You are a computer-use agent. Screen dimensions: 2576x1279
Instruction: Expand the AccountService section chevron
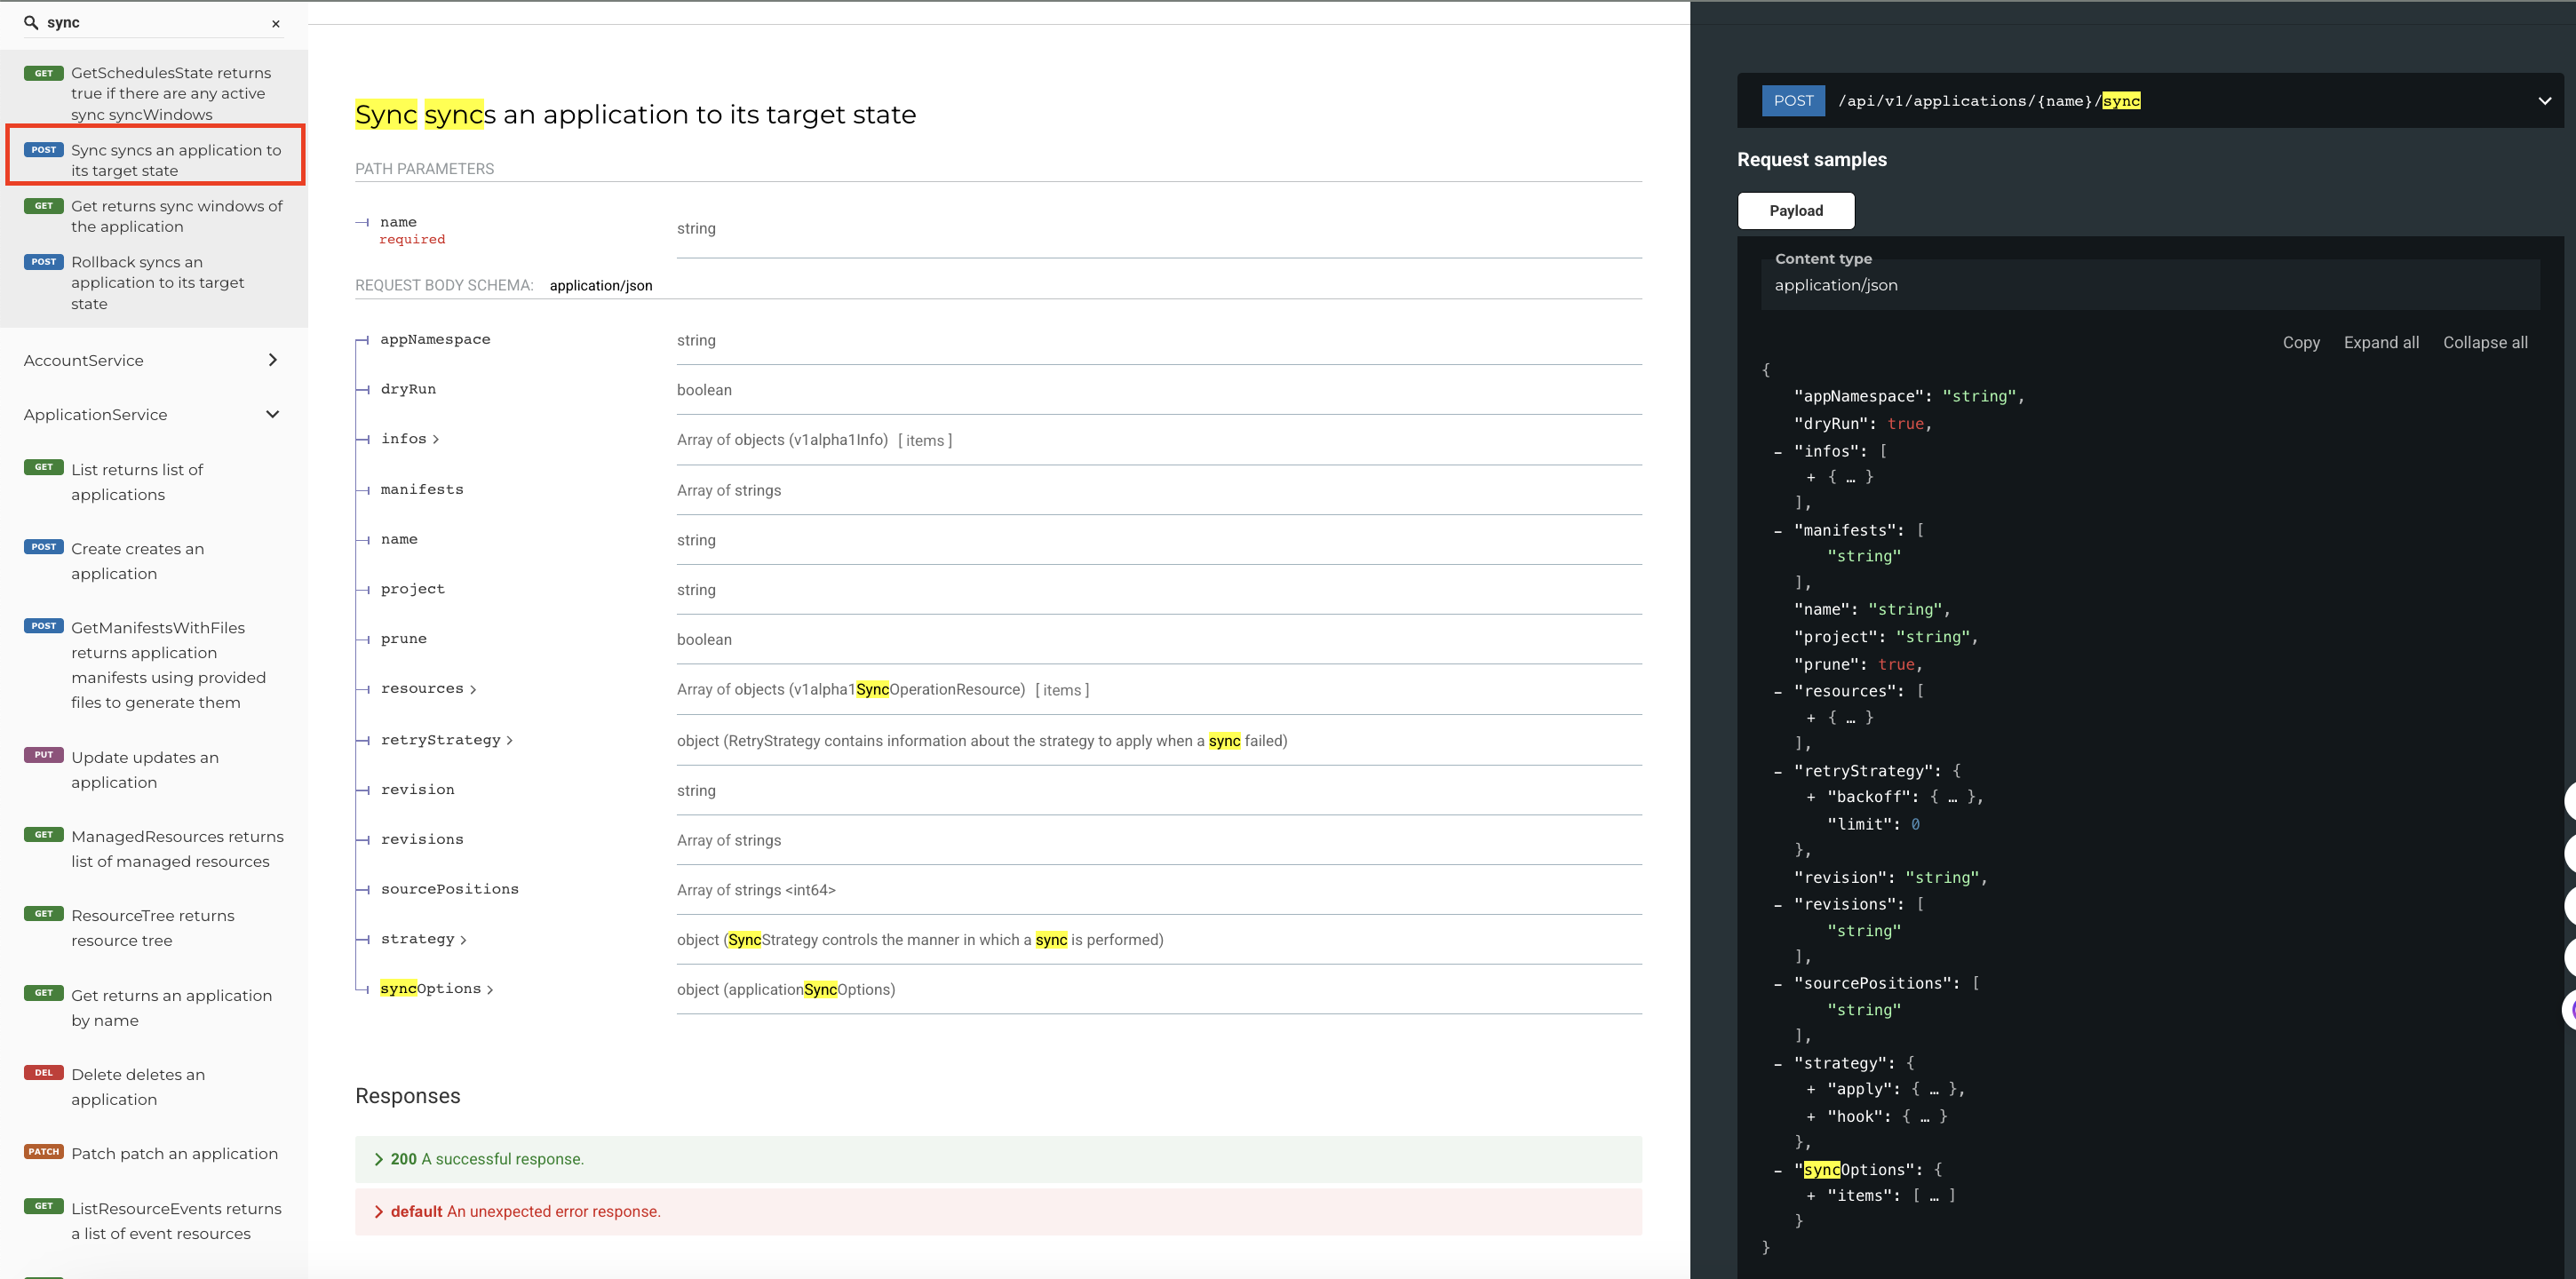pos(273,360)
